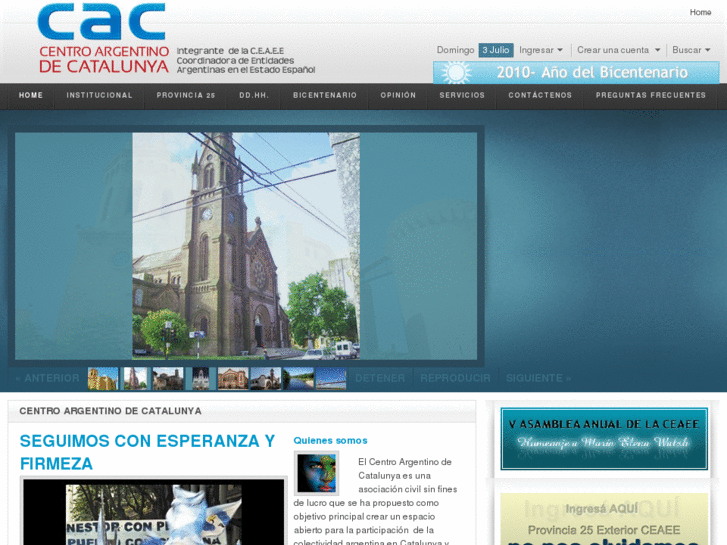The image size is (727, 545).
Task: Select the sixth domed building thumbnail
Action: pos(266,378)
